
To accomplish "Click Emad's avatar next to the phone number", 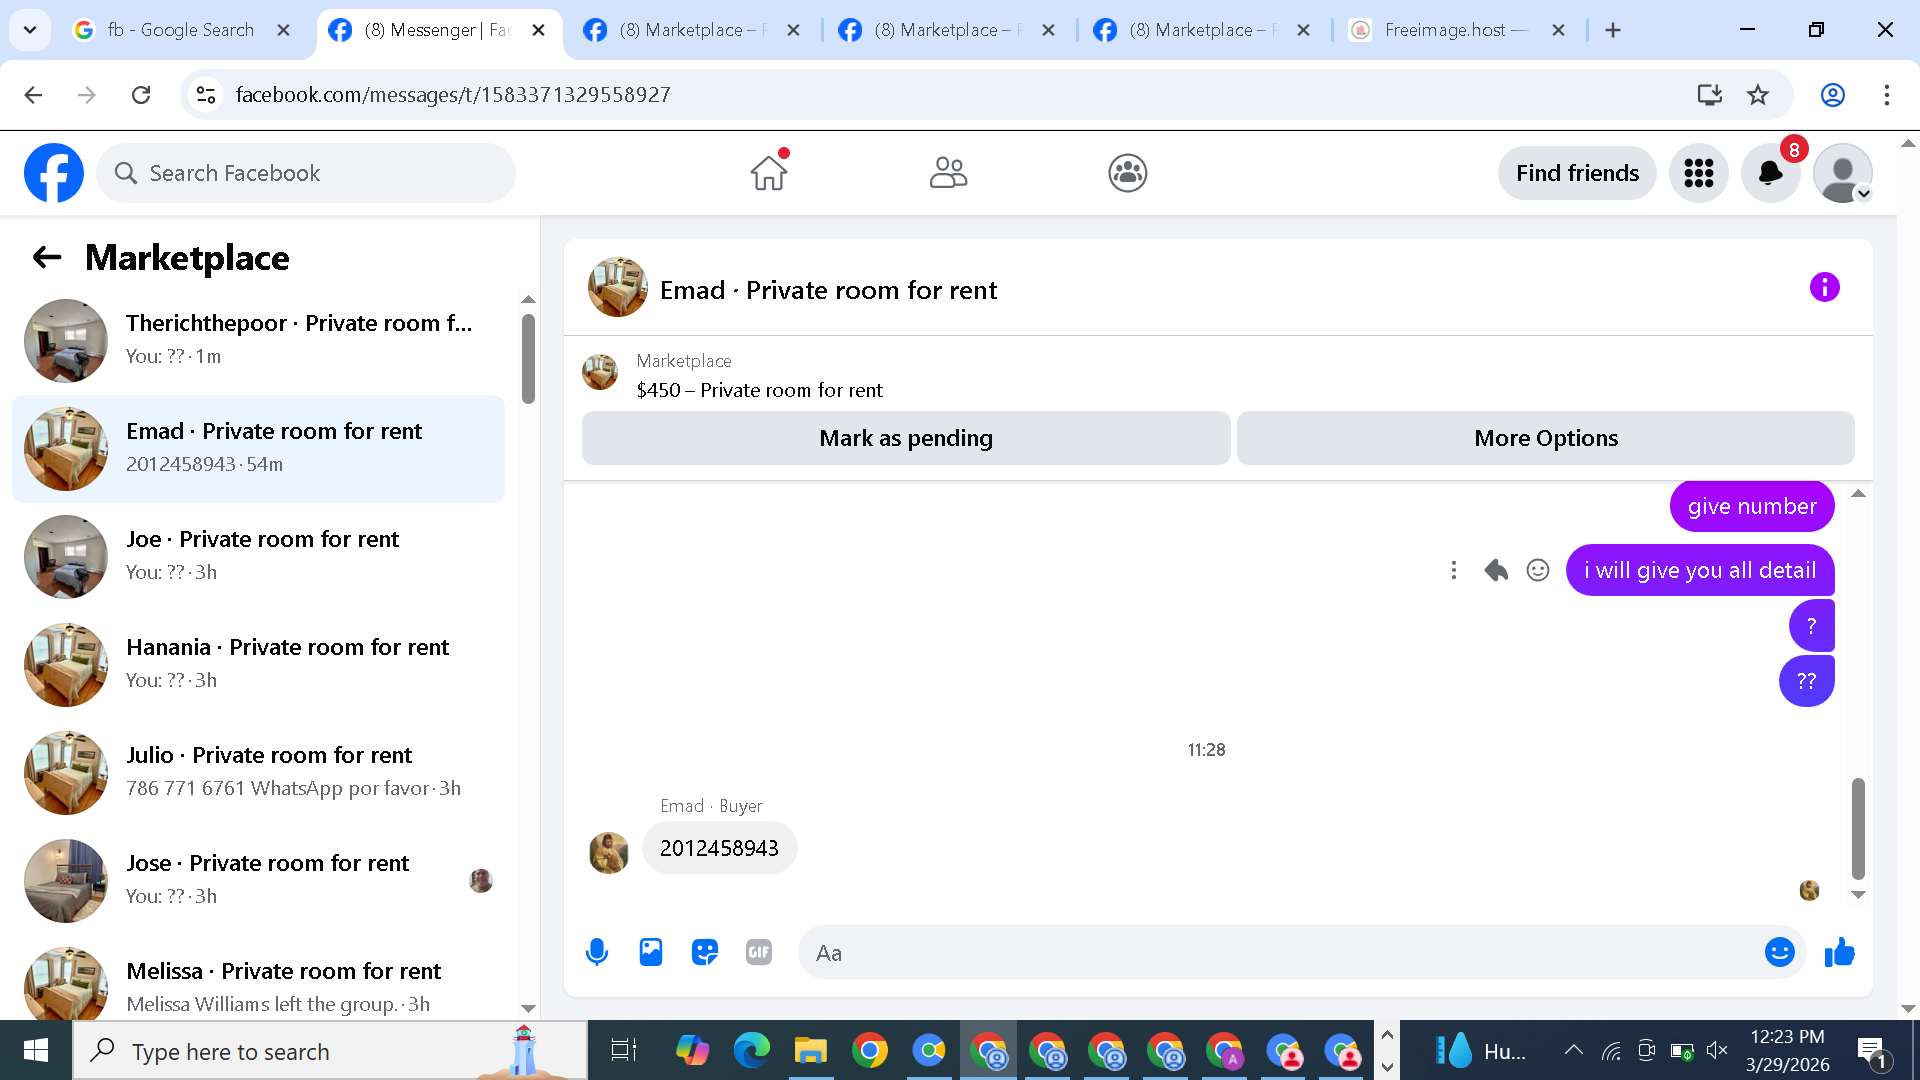I will click(x=609, y=853).
